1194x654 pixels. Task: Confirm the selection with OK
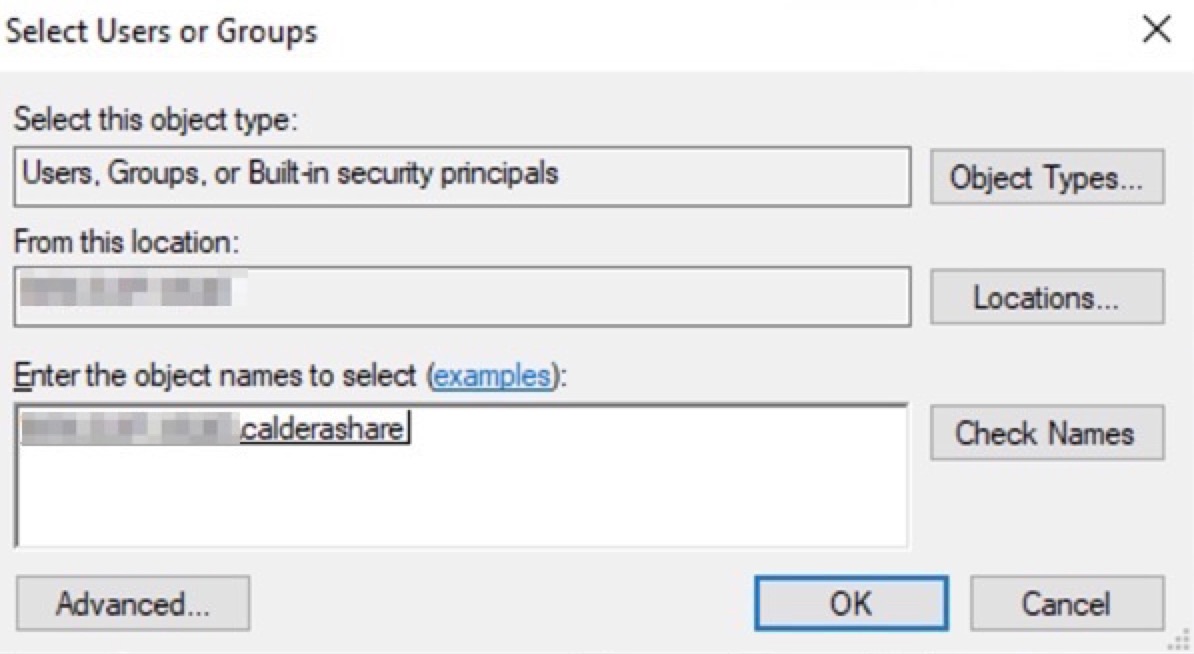click(x=850, y=604)
